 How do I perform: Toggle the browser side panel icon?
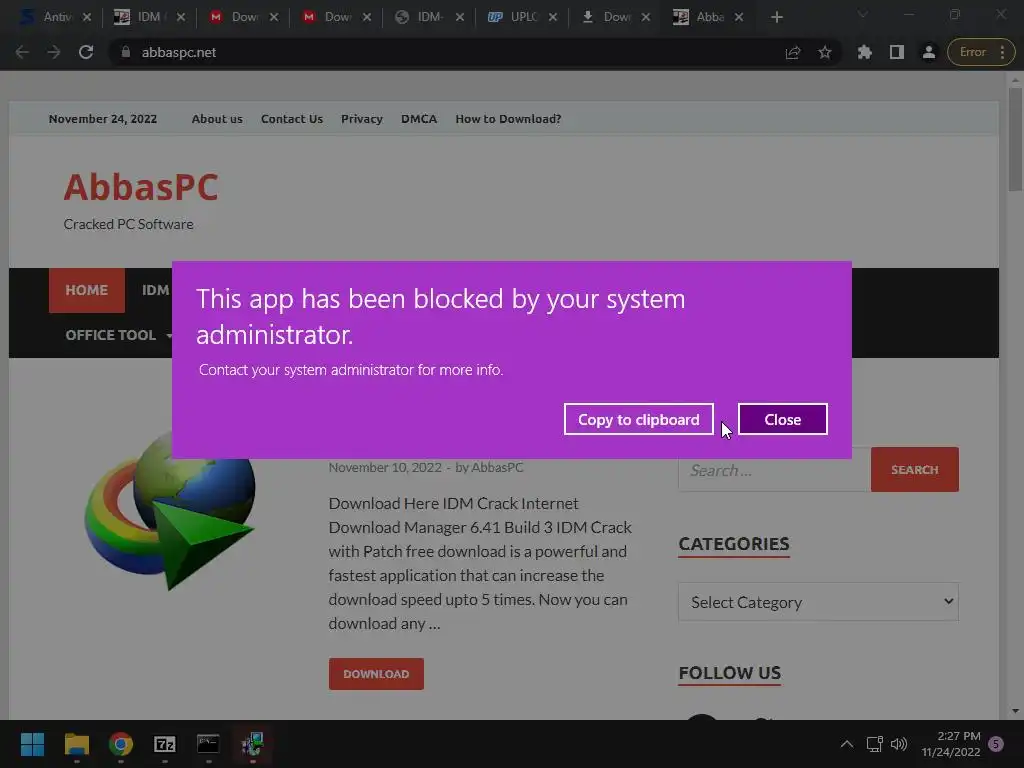coord(897,52)
